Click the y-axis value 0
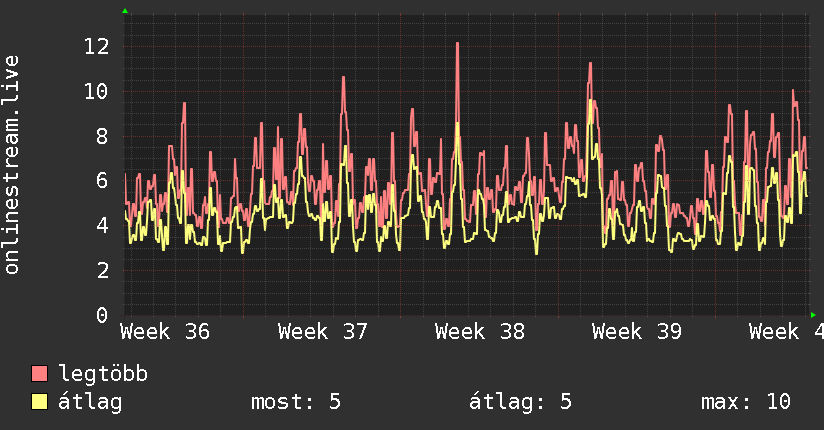This screenshot has height=430, width=824. [x=103, y=315]
